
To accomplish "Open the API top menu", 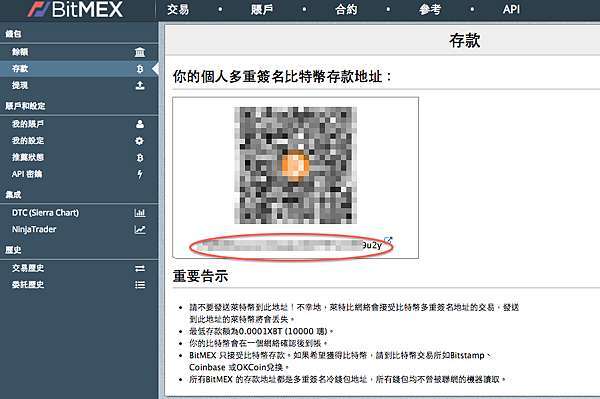I will [x=511, y=9].
